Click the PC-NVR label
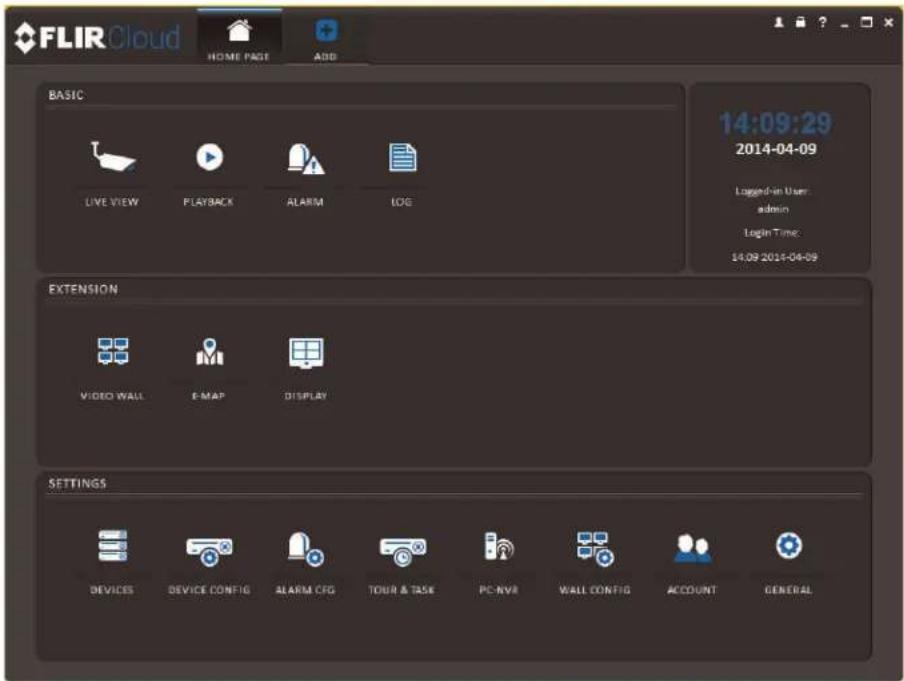 click(499, 590)
